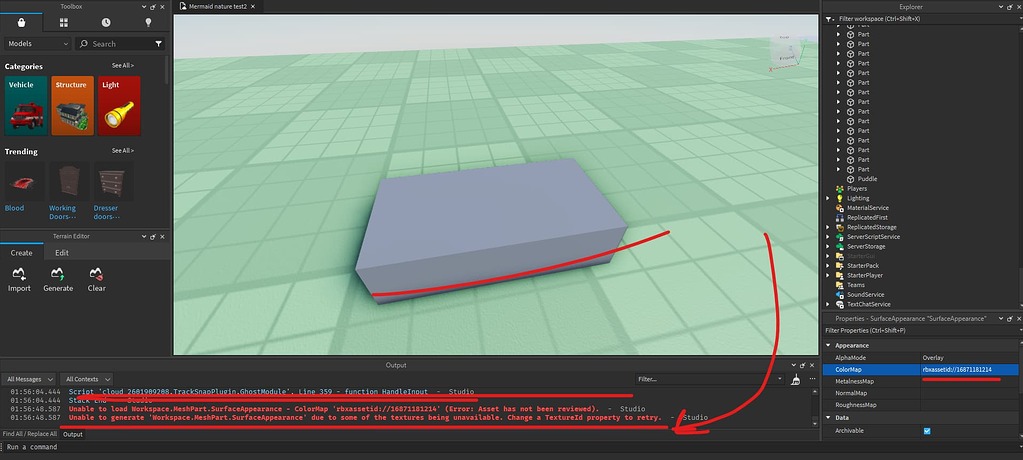This screenshot has width=1023, height=460.
Task: Select the Lighting lightbulb icon in Explorer
Action: (x=841, y=198)
